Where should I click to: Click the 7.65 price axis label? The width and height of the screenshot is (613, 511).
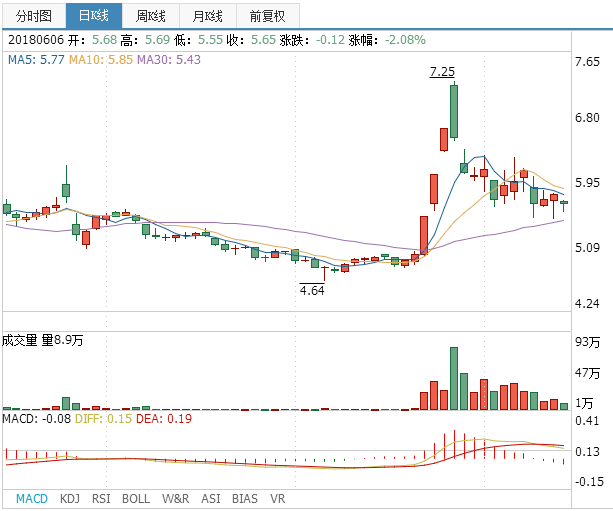587,62
